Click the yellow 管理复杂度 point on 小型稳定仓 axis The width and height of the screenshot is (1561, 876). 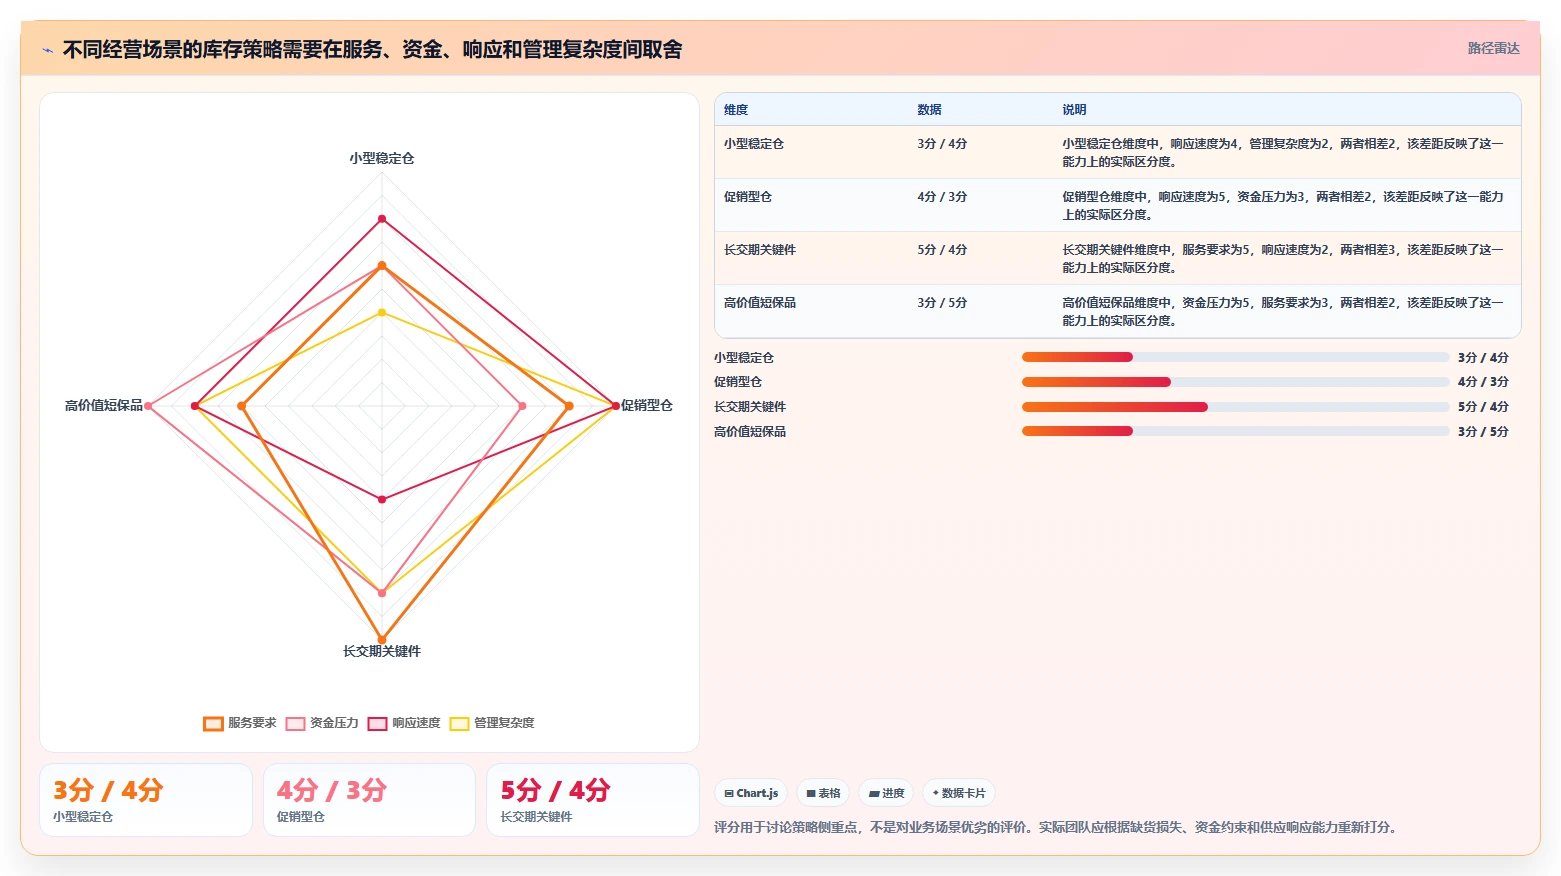[382, 313]
